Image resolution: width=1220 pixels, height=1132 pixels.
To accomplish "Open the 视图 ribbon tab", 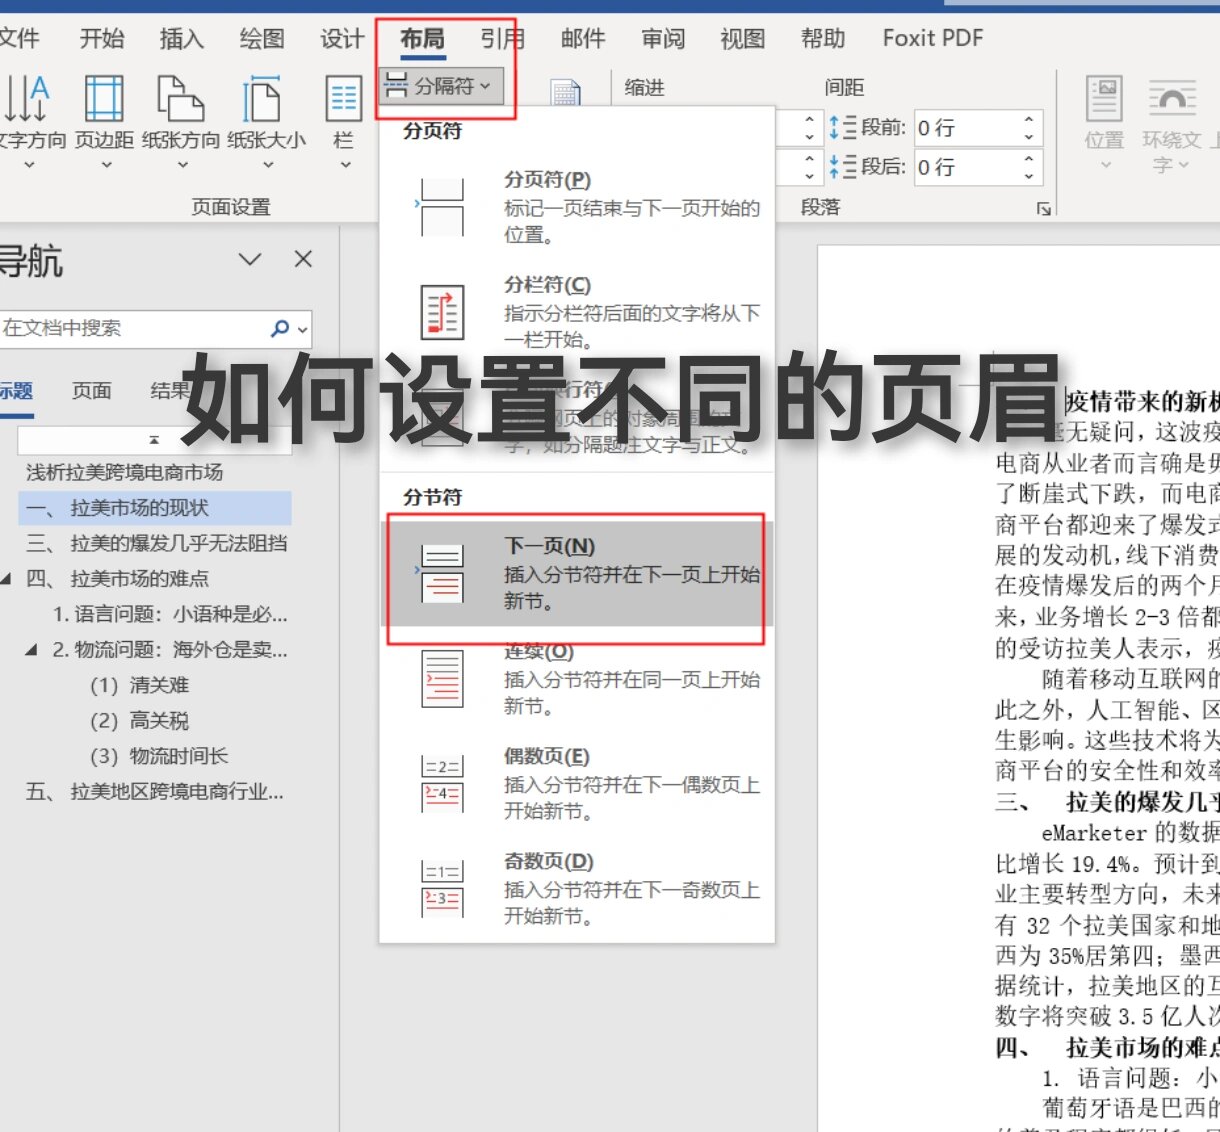I will [743, 39].
